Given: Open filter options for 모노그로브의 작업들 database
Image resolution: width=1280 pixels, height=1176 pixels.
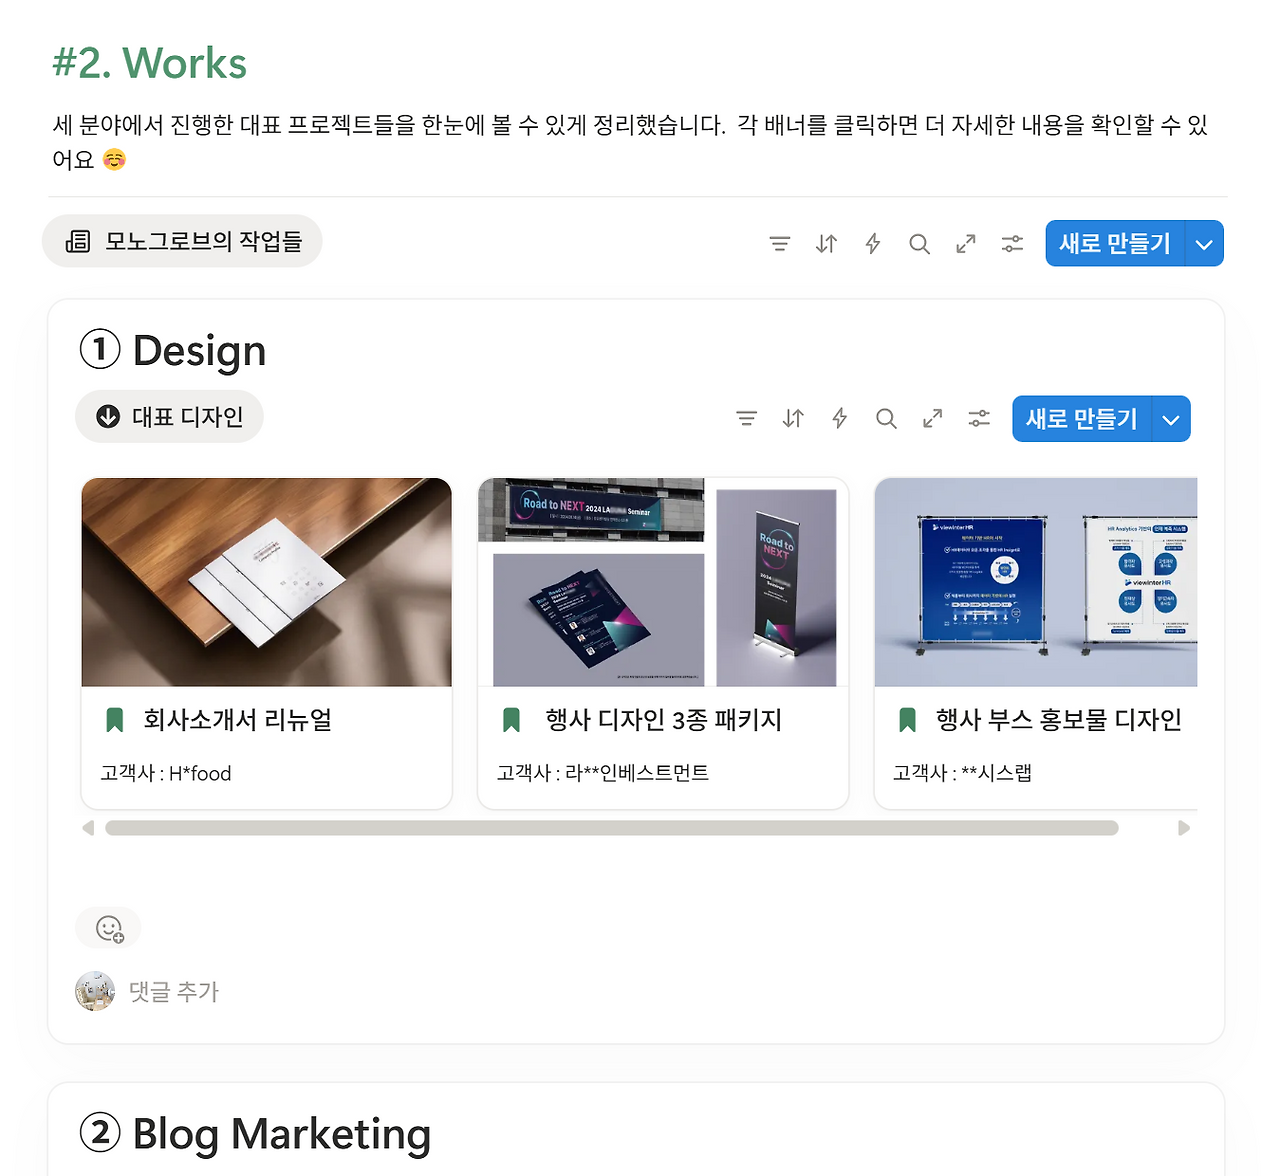Looking at the screenshot, I should click(x=780, y=243).
